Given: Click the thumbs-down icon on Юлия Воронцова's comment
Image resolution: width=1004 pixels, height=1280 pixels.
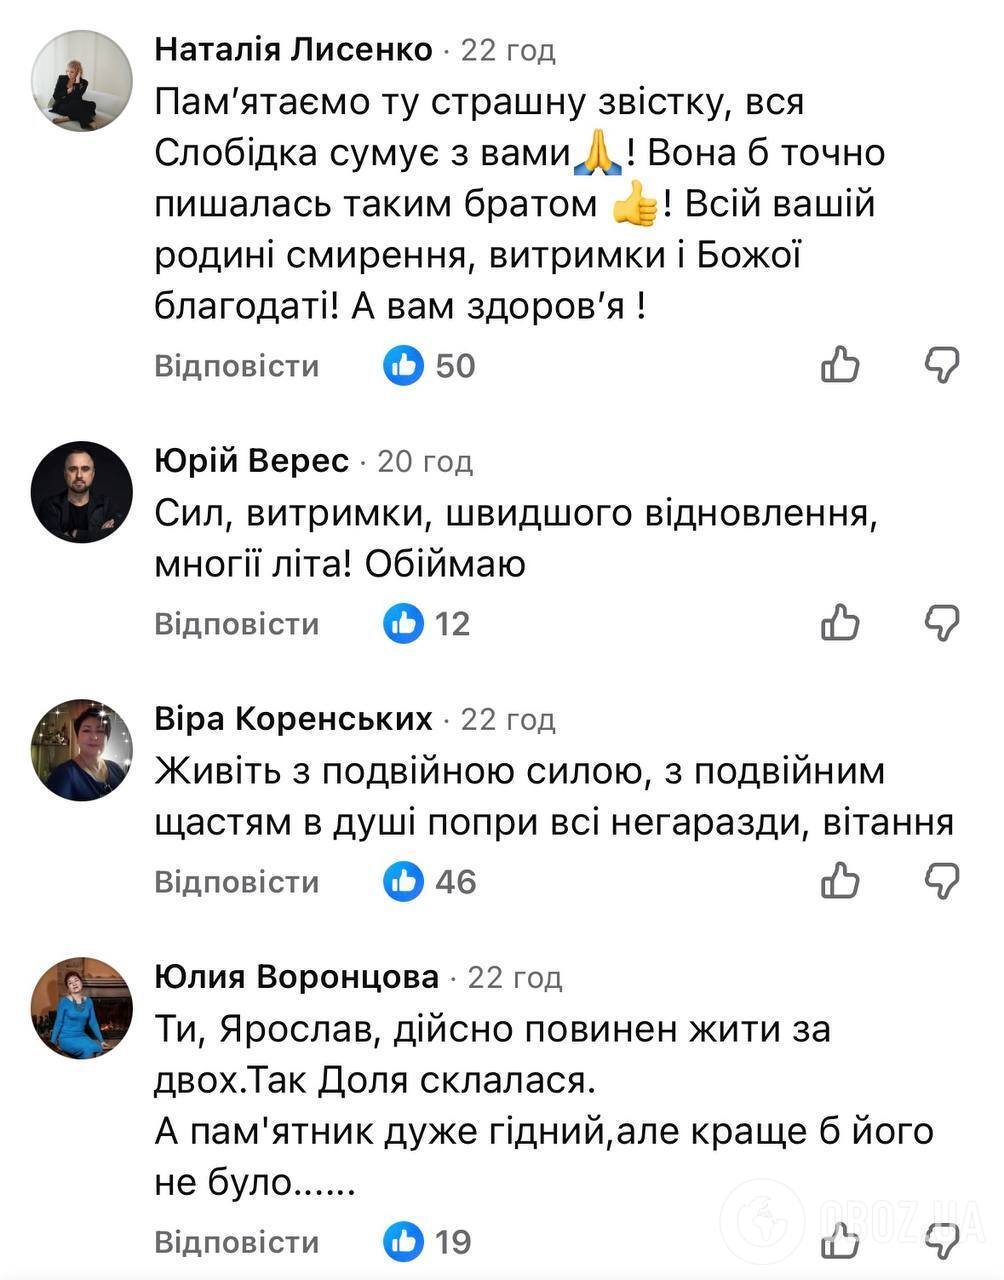Looking at the screenshot, I should pos(944,1242).
